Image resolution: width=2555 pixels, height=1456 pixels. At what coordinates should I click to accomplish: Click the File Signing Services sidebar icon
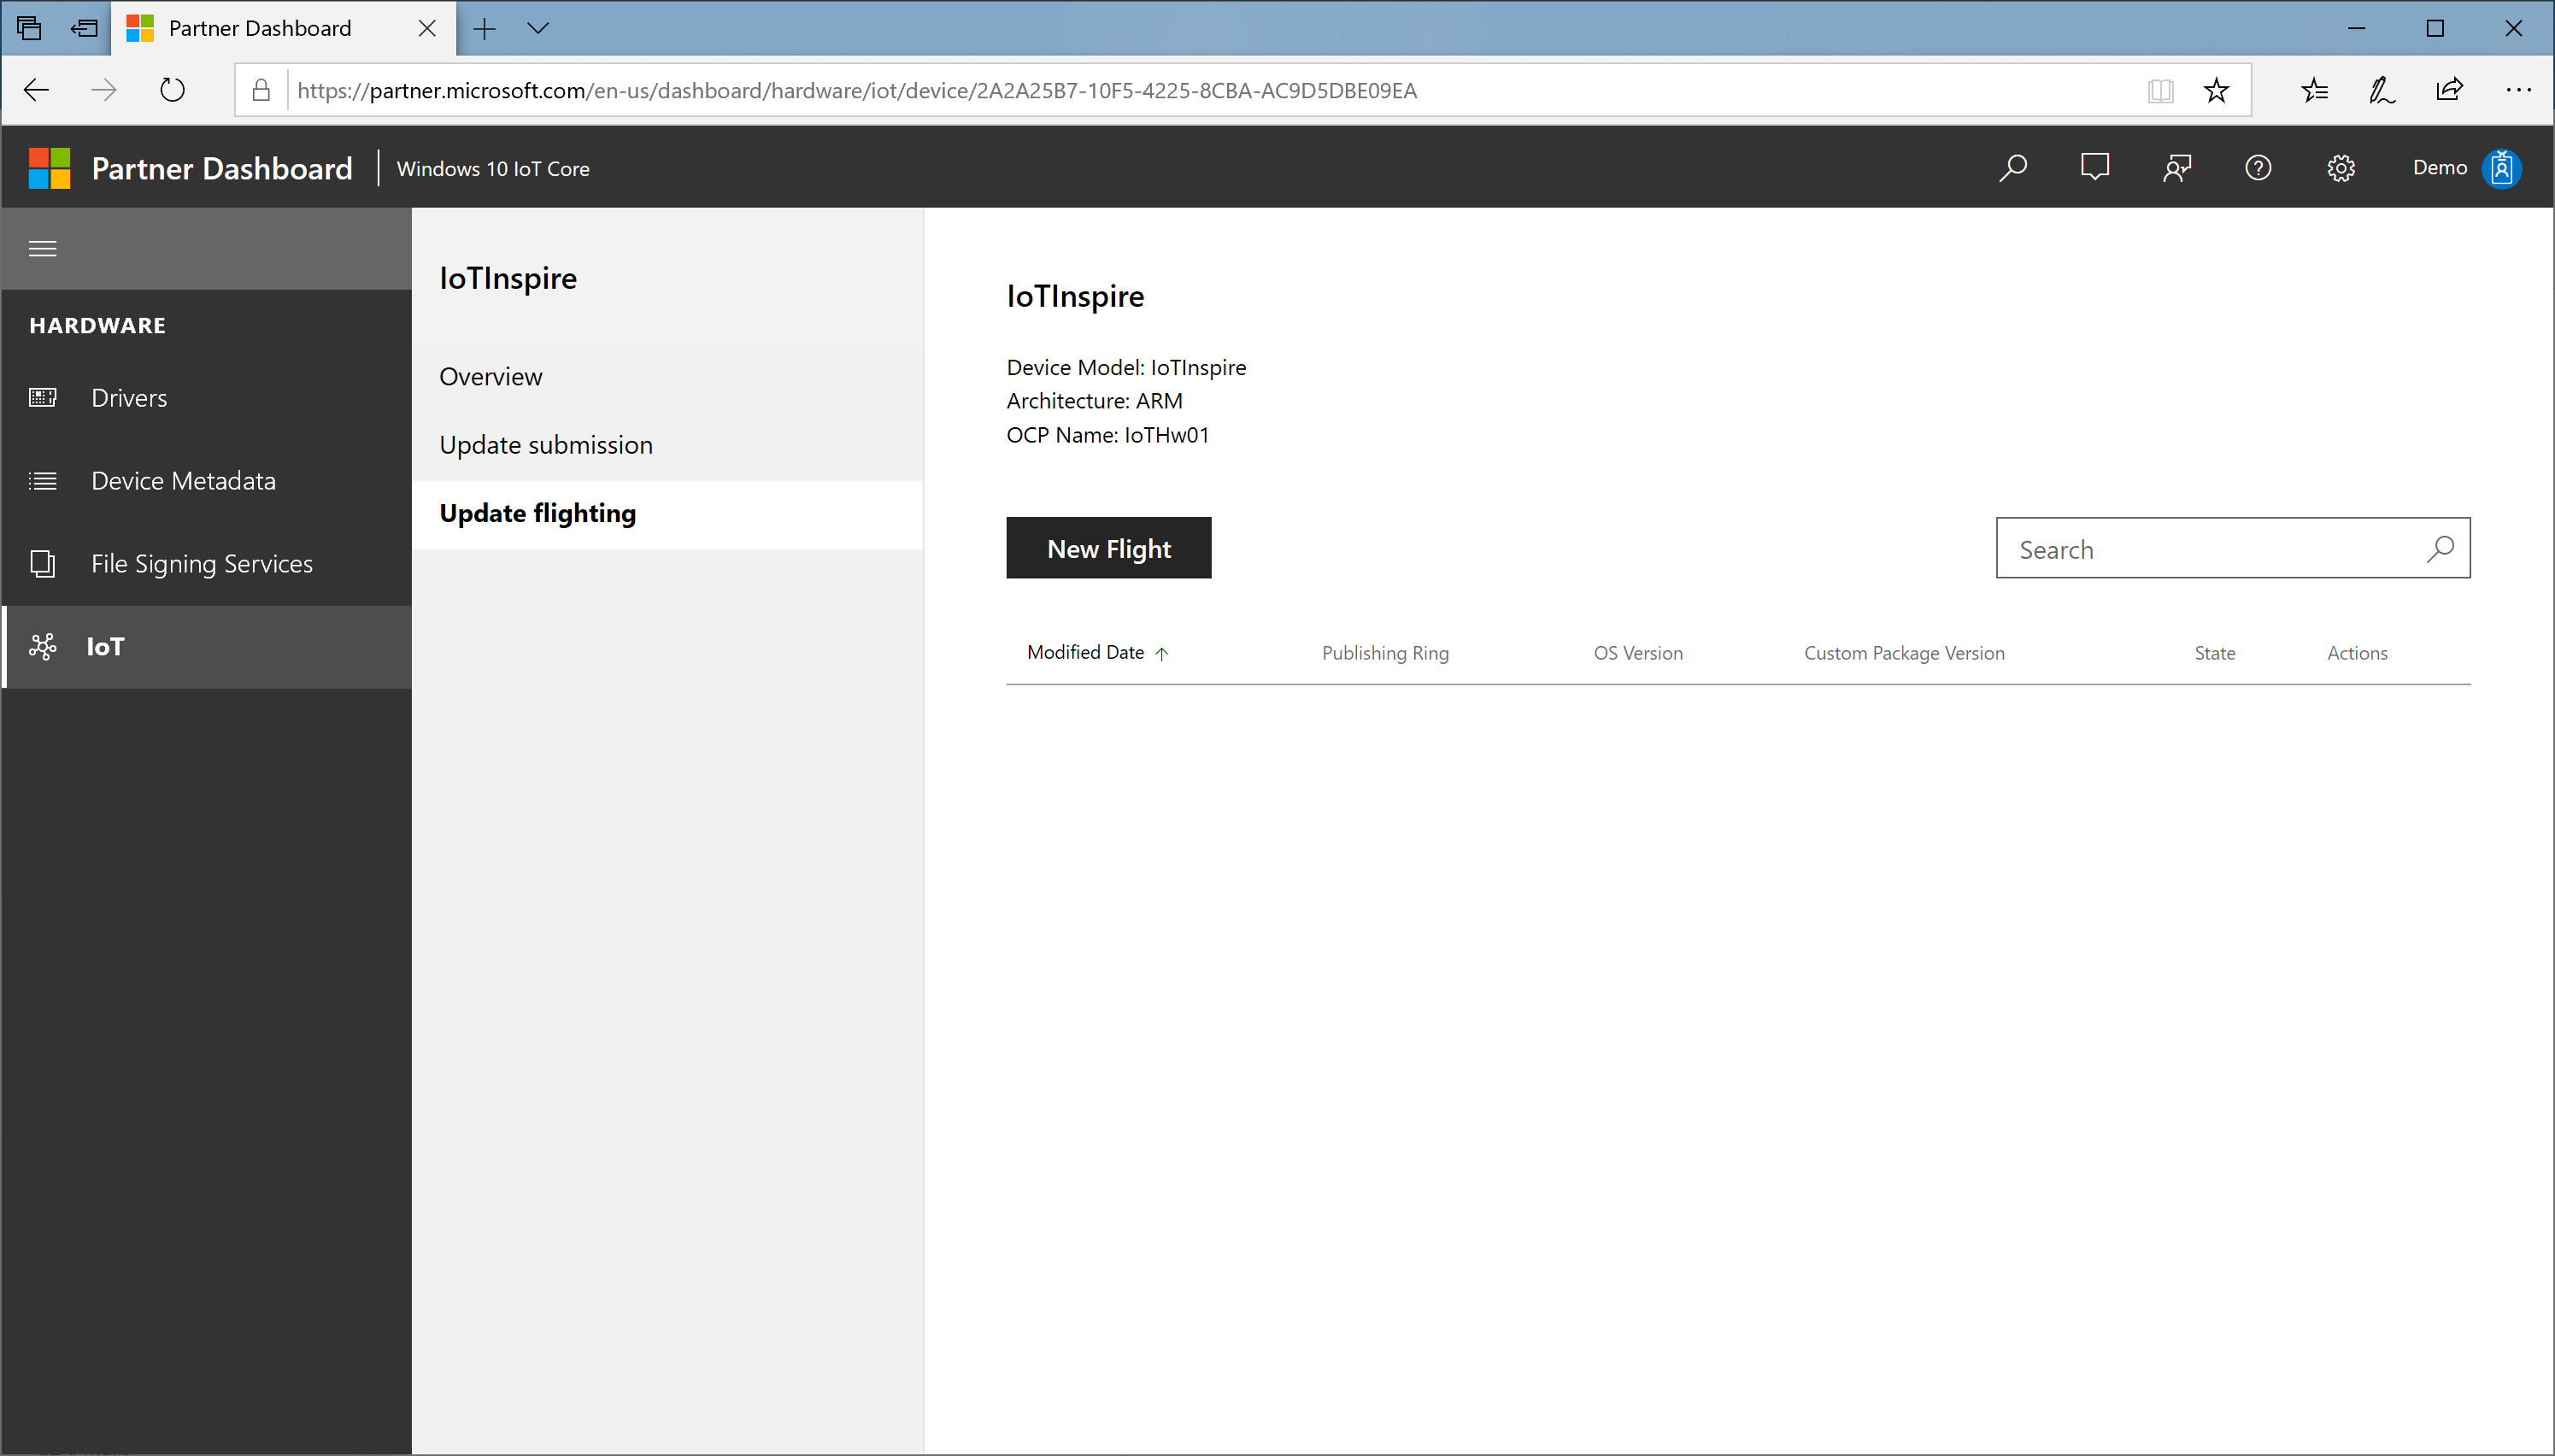point(42,561)
